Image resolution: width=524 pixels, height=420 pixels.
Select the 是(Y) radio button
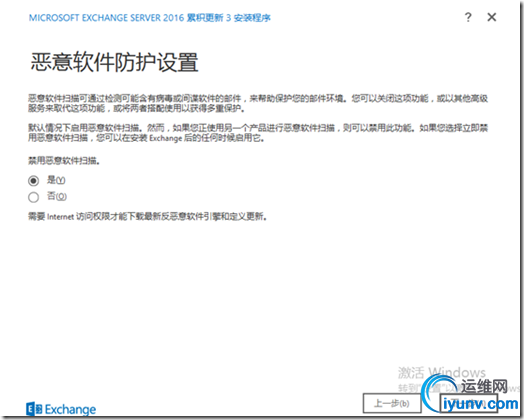[33, 181]
